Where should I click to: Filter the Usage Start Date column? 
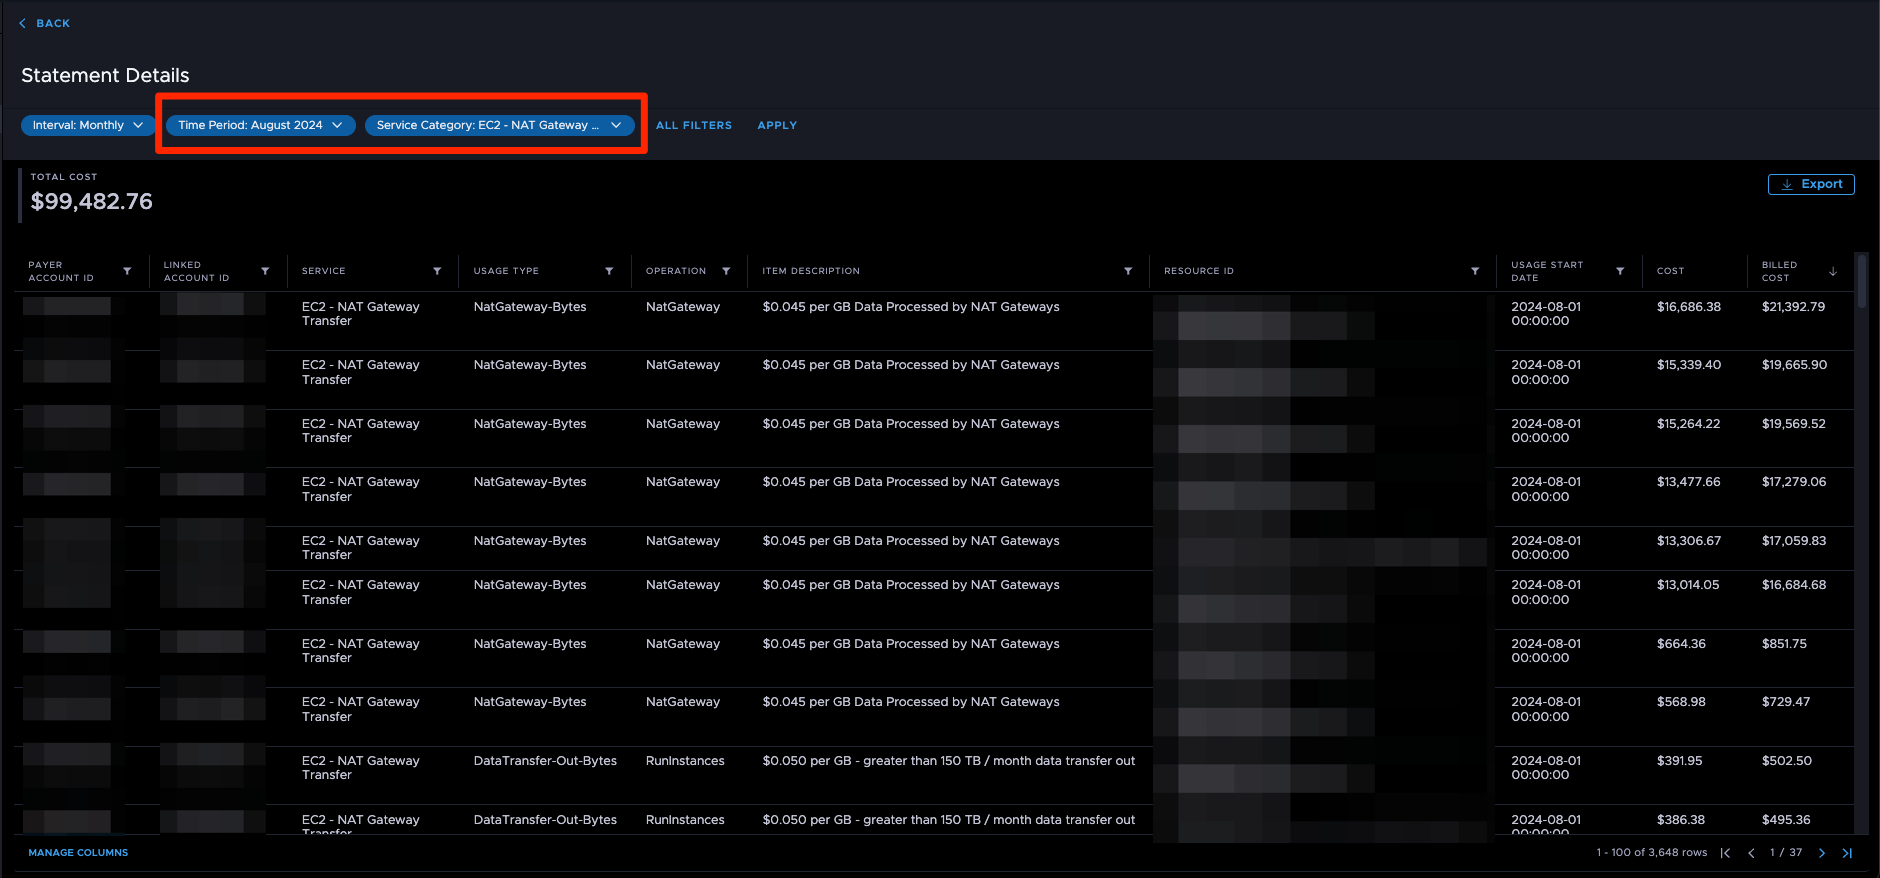[1620, 271]
